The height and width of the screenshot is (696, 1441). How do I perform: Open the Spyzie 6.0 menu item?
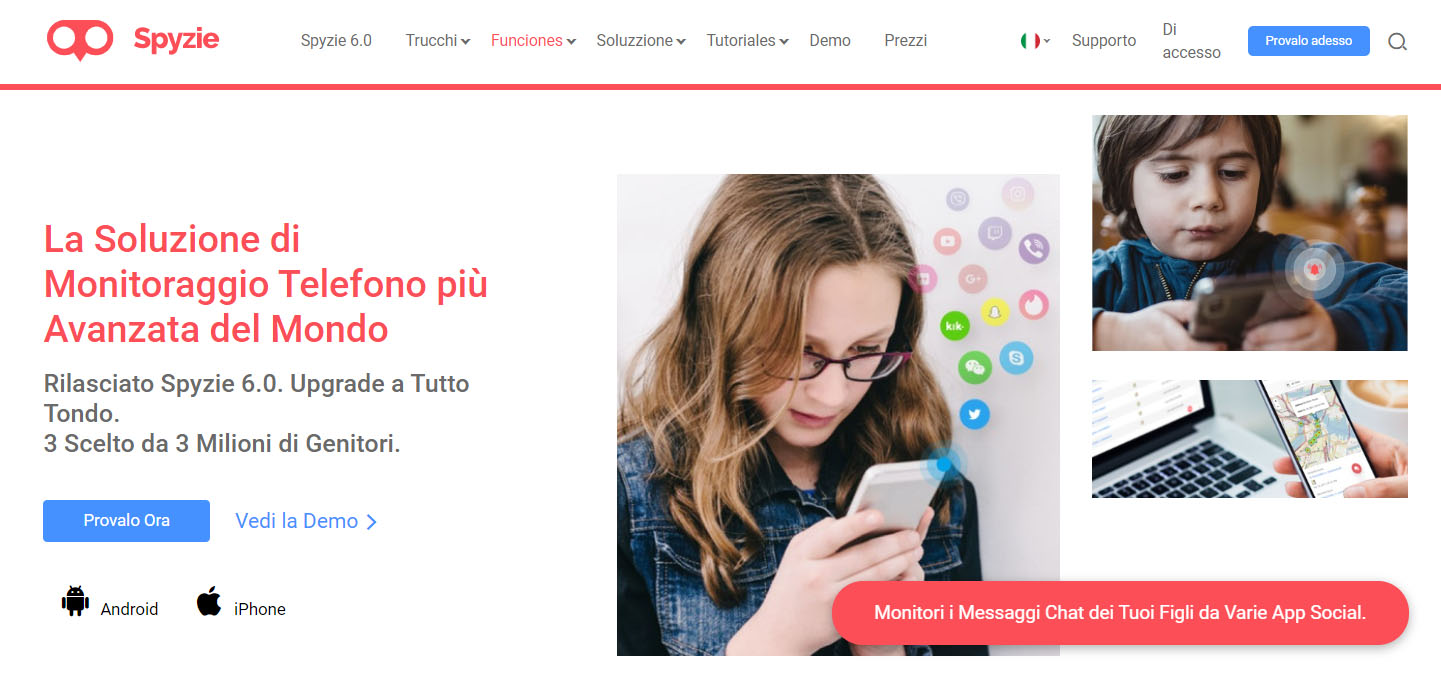tap(336, 41)
